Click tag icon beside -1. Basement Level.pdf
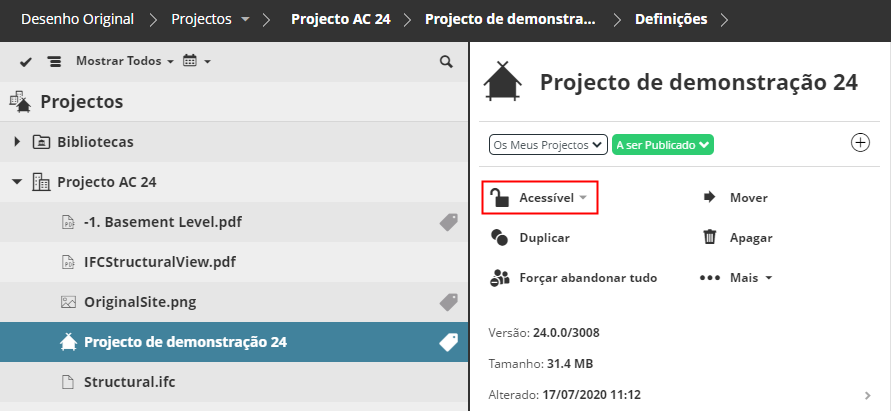The image size is (891, 411). (448, 222)
